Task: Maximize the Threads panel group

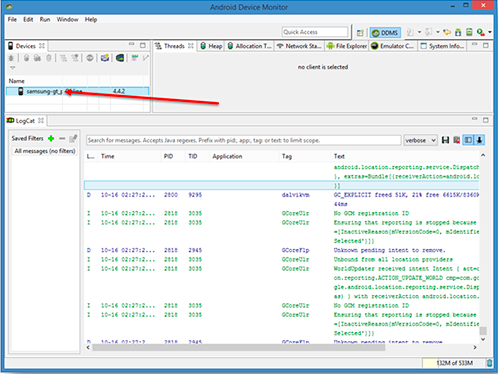Action: tap(486, 45)
